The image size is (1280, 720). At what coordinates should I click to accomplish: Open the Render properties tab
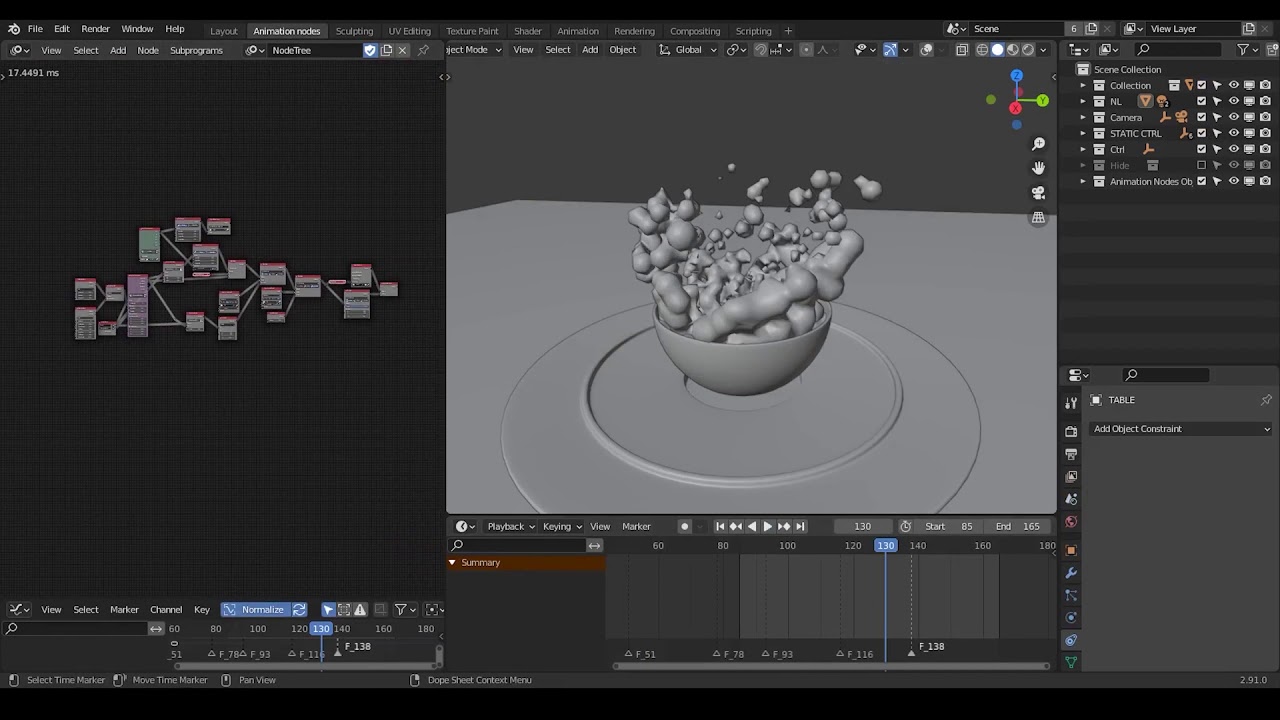(1071, 431)
